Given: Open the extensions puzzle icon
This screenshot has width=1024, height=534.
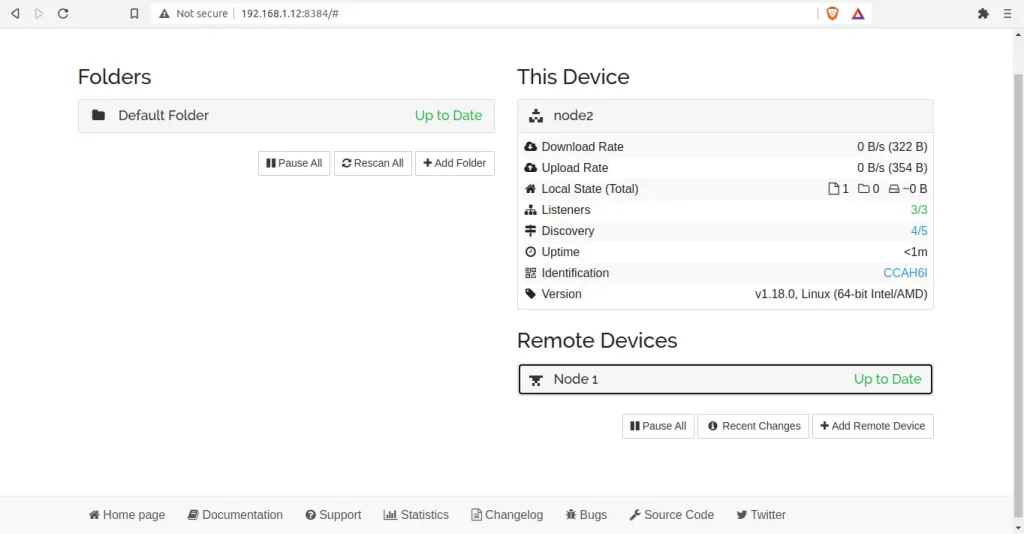Looking at the screenshot, I should (983, 13).
